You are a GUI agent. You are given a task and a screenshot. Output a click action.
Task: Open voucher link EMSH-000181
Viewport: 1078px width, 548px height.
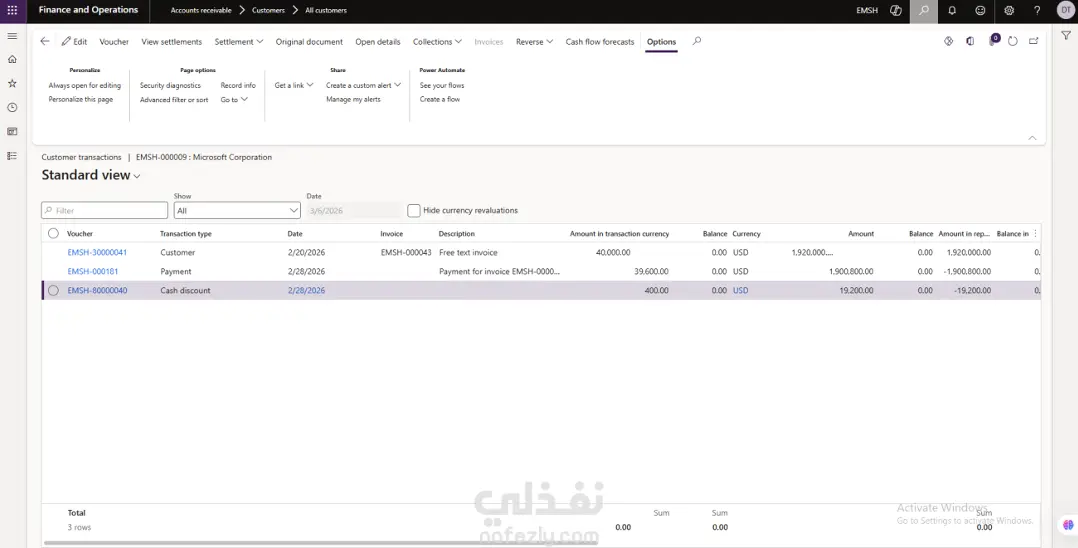point(93,272)
